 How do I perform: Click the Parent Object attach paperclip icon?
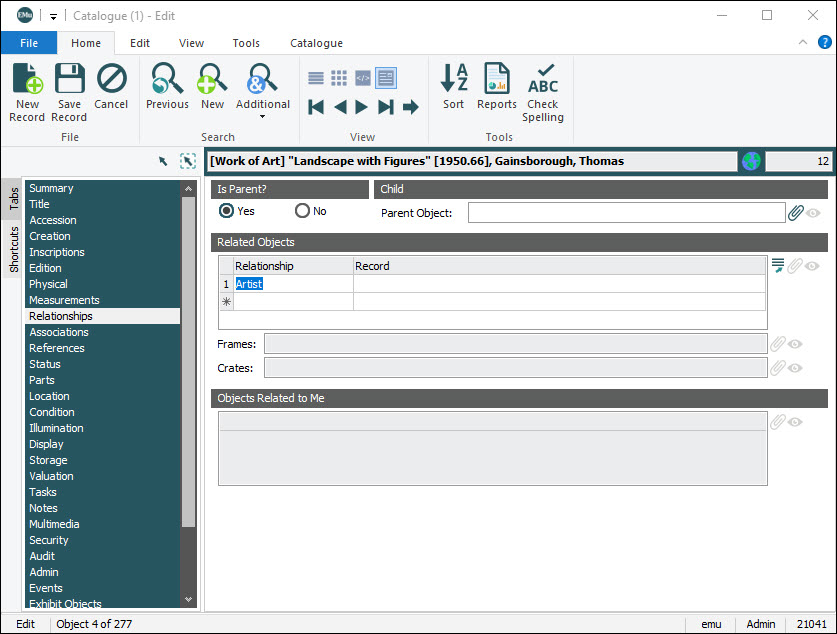click(x=796, y=212)
